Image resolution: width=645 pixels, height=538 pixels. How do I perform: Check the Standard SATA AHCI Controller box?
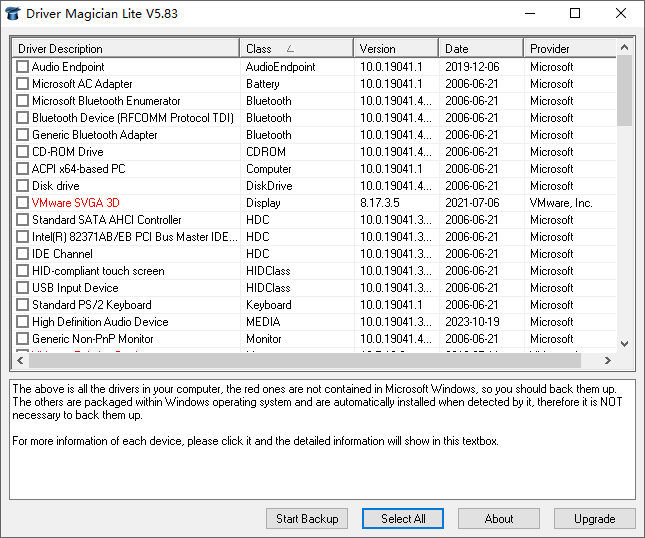22,220
